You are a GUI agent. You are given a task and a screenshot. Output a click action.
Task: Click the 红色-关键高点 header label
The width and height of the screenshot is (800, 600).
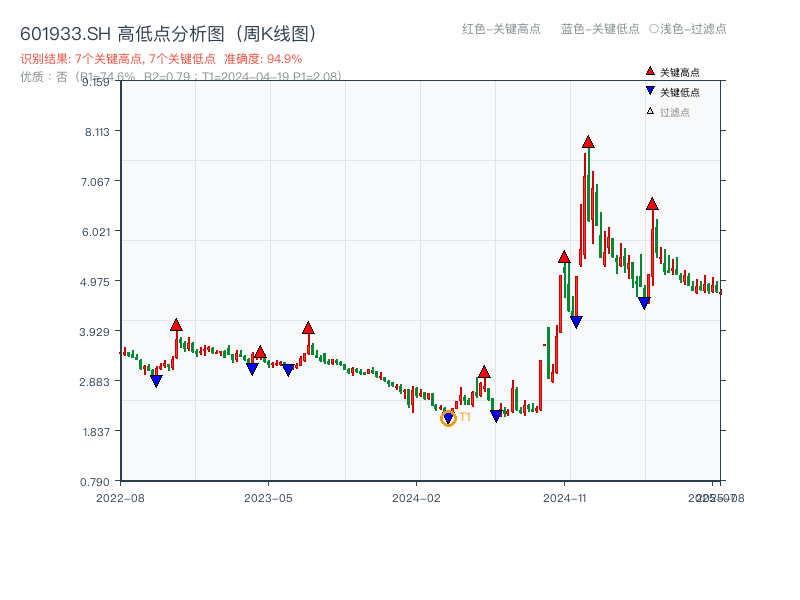point(501,29)
